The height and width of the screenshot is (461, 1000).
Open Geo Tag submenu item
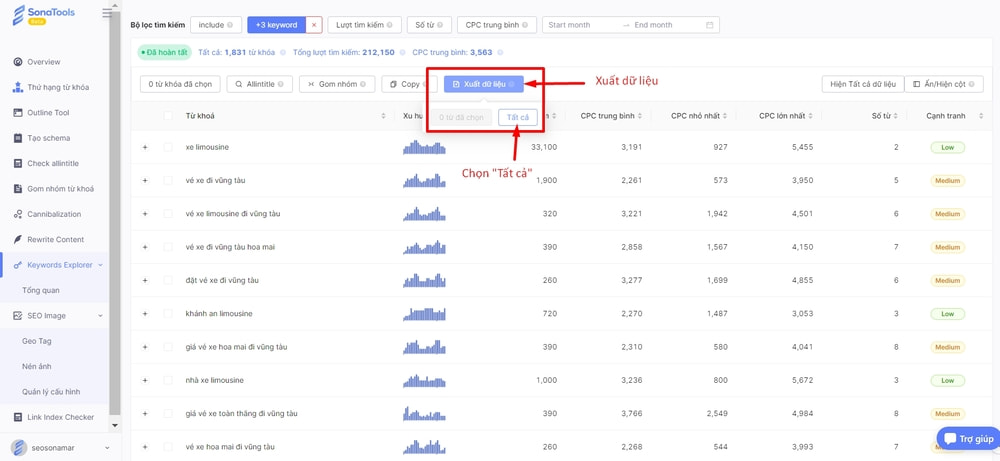[x=36, y=341]
